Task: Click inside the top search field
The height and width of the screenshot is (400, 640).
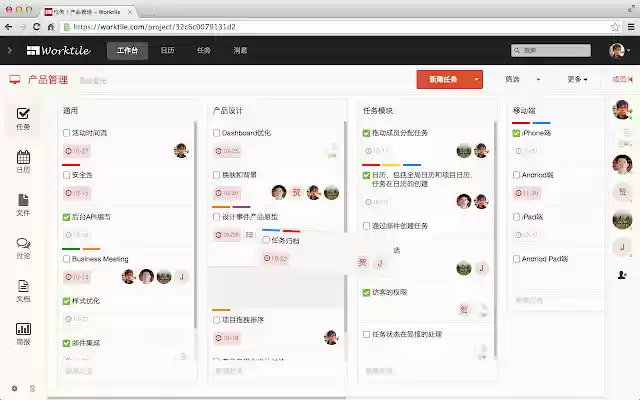Action: point(551,51)
